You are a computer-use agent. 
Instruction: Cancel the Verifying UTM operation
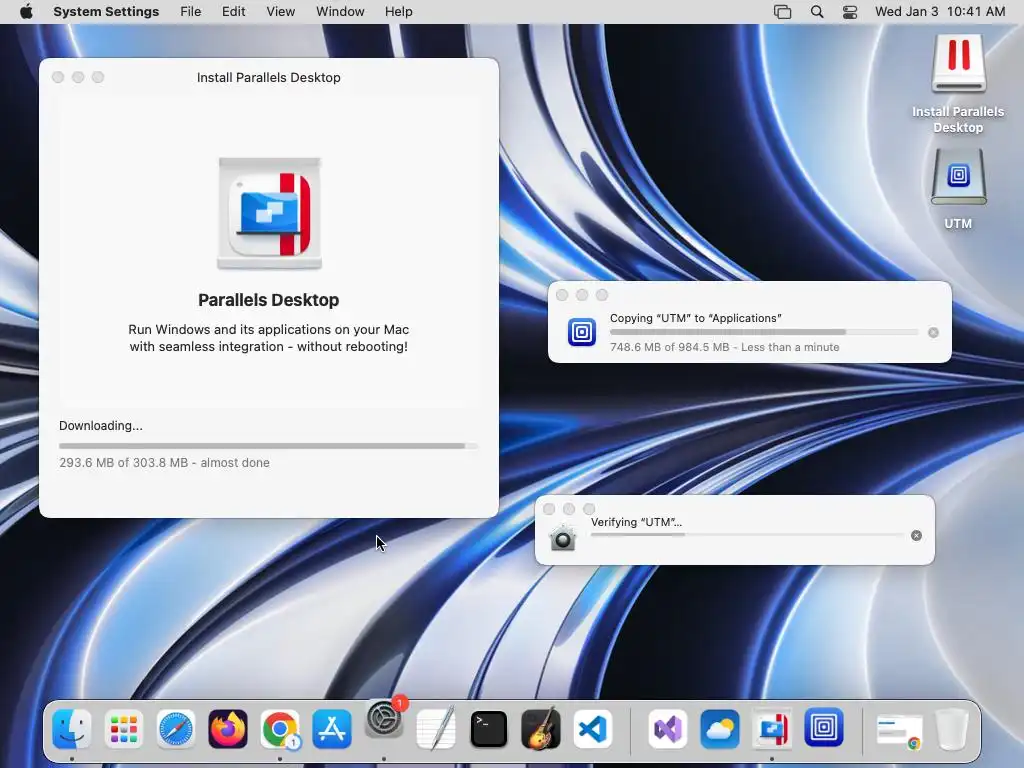coord(916,536)
